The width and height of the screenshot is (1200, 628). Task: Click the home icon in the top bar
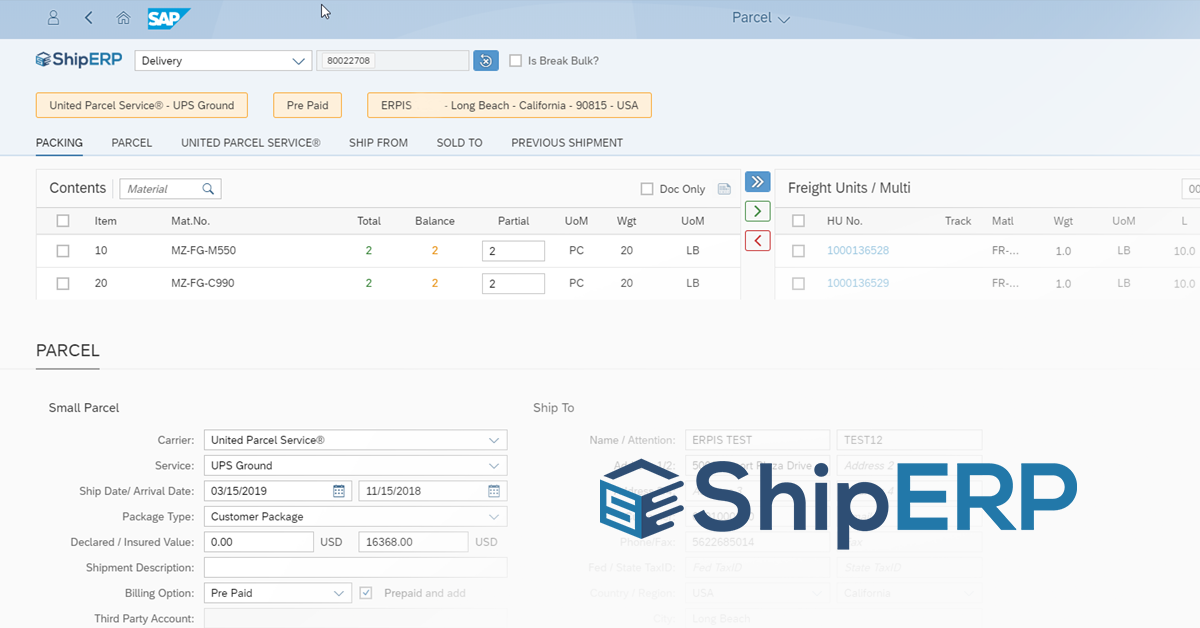pos(123,18)
